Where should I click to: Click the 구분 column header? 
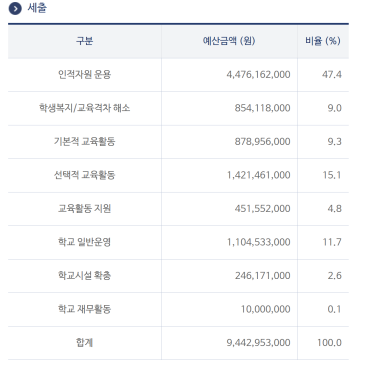[84, 41]
